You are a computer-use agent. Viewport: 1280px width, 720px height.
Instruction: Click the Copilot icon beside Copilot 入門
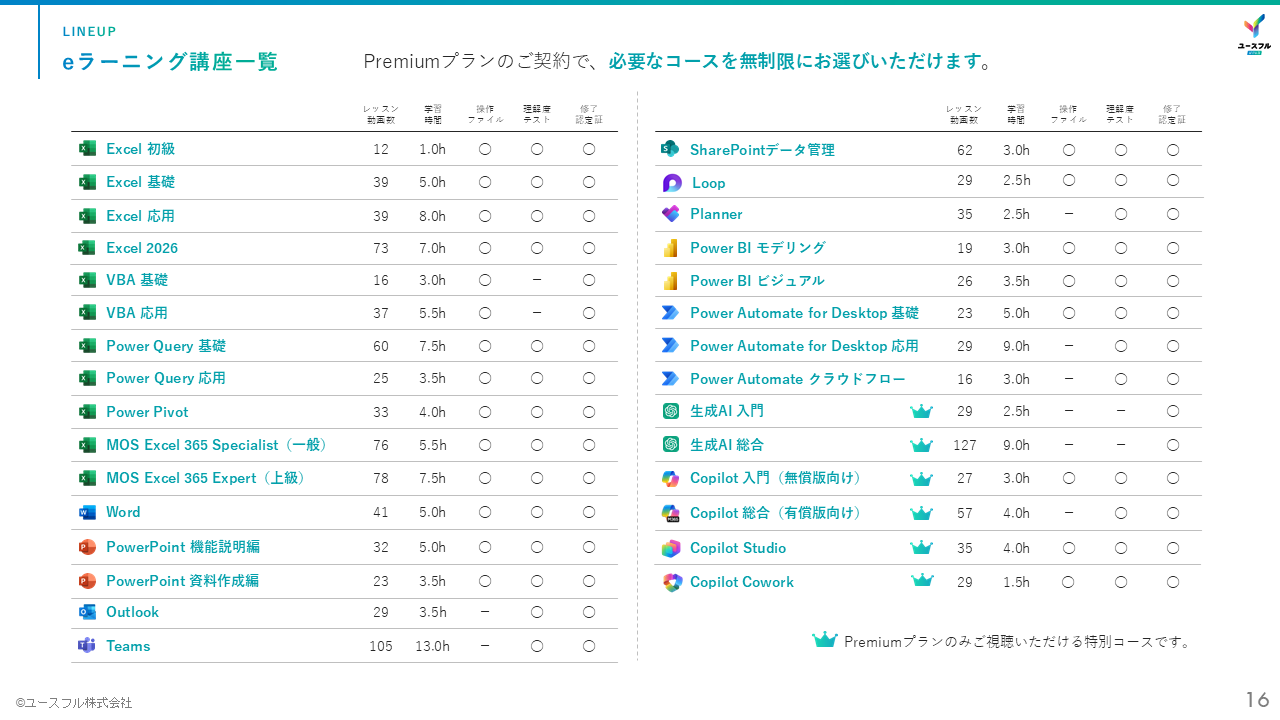click(670, 479)
